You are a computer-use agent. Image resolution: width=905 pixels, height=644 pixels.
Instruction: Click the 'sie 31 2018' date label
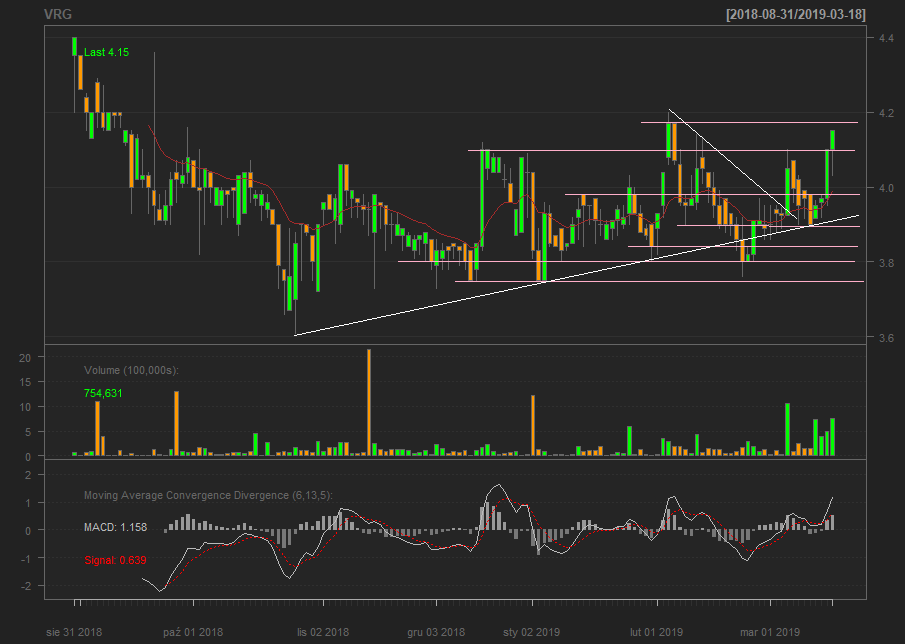[74, 632]
